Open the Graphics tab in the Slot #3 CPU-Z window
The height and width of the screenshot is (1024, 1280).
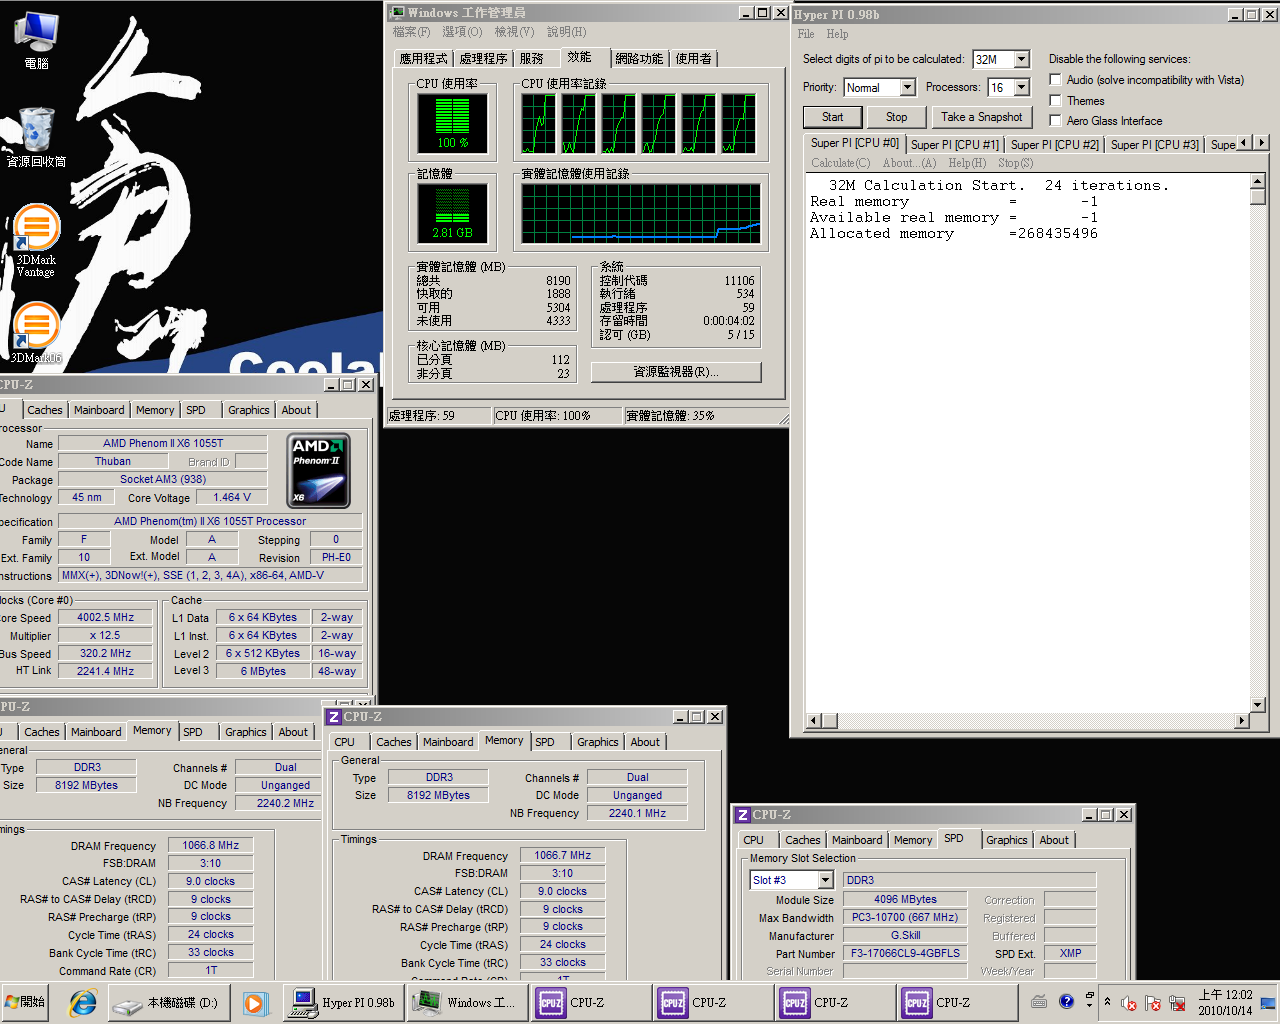click(1007, 840)
